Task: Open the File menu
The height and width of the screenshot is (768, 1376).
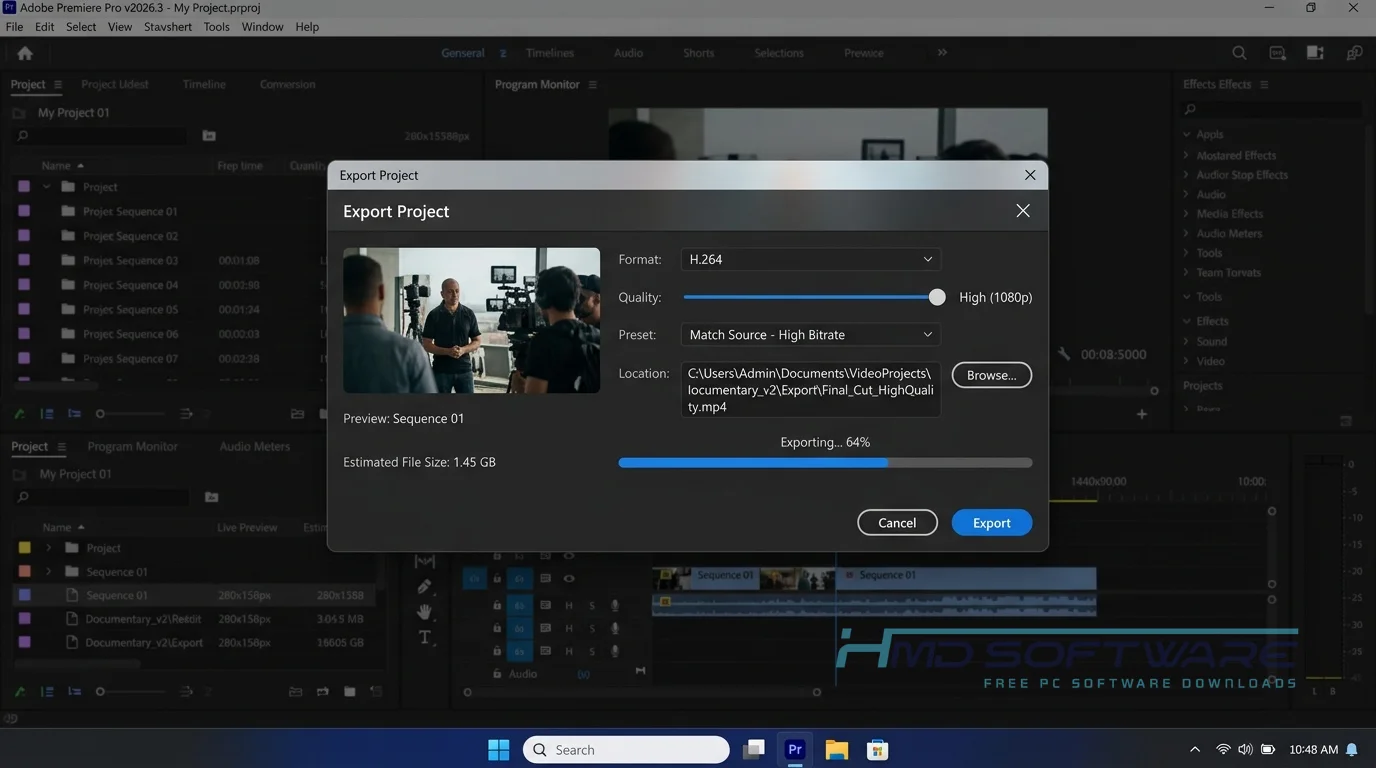Action: tap(14, 27)
